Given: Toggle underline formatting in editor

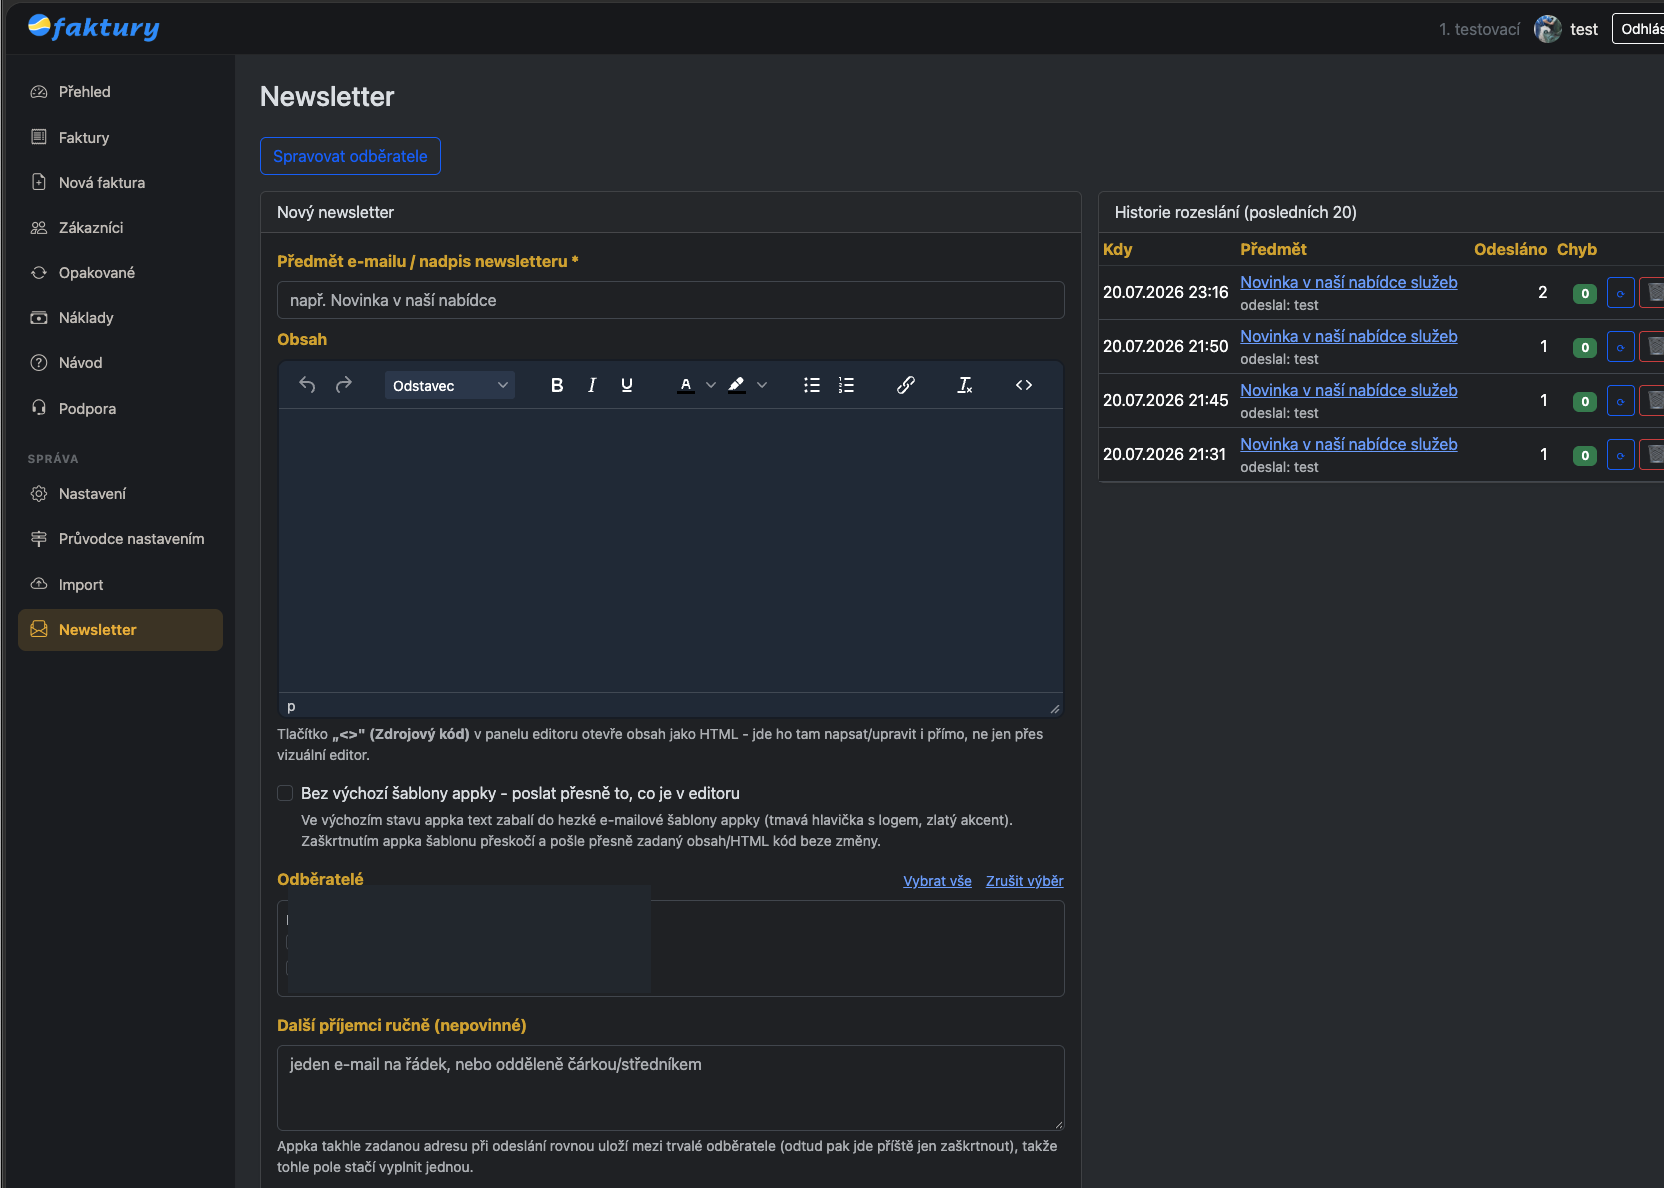Looking at the screenshot, I should [627, 385].
